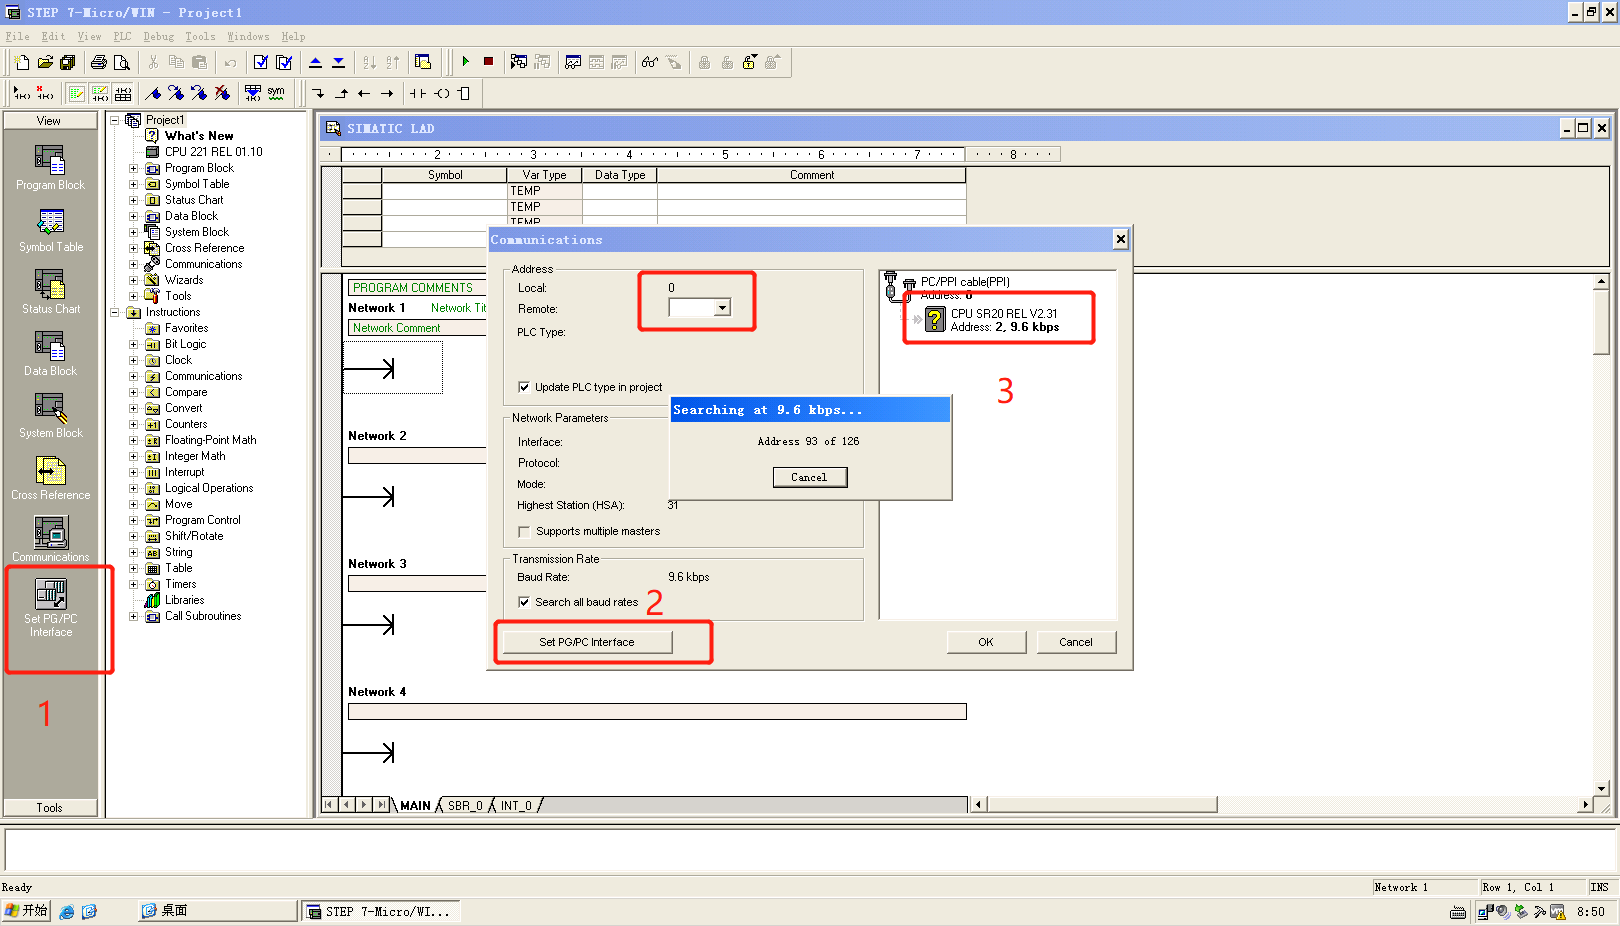Select PC/PPI cable(PPI) entry
This screenshot has width=1620, height=926.
point(965,282)
